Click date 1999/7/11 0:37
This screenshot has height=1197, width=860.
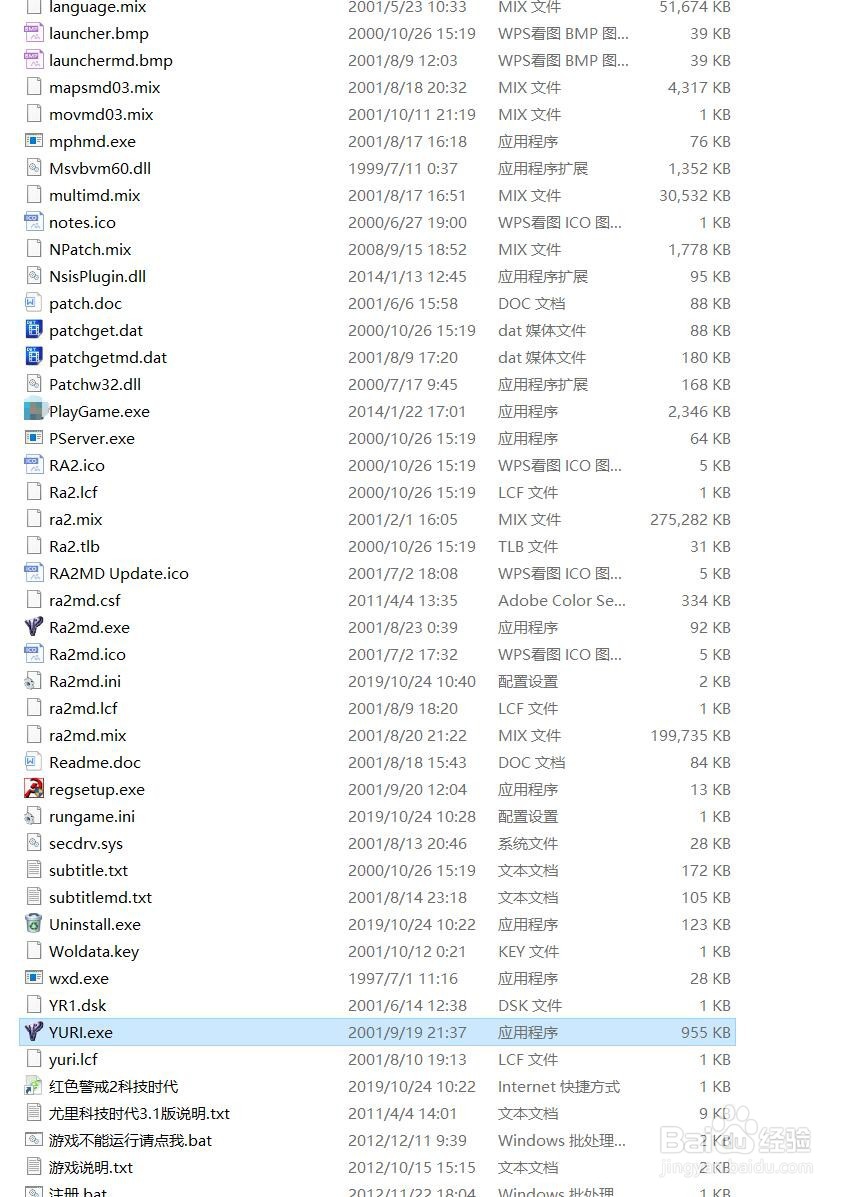[403, 169]
